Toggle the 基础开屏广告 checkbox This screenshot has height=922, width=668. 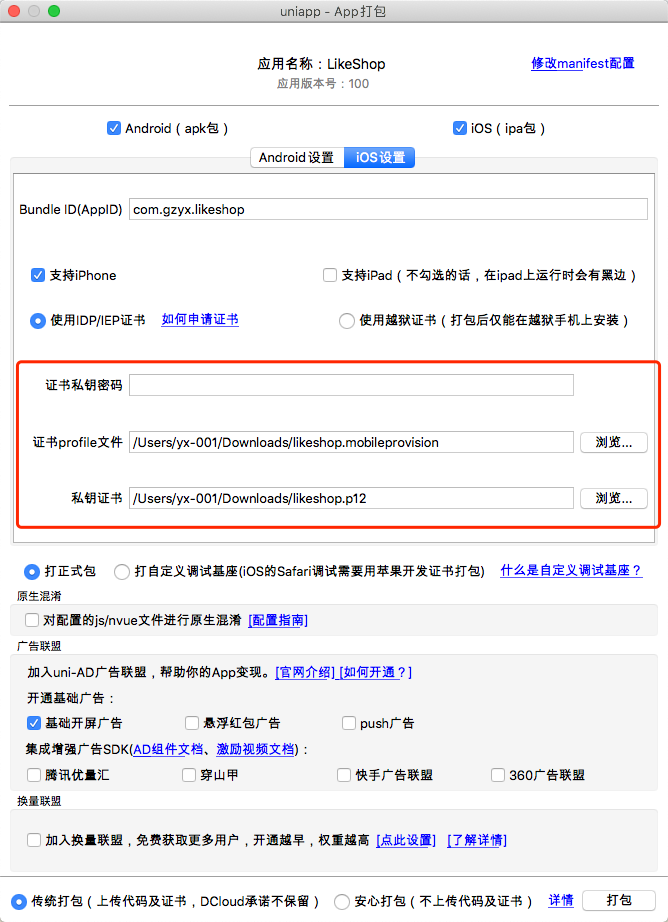pos(34,723)
